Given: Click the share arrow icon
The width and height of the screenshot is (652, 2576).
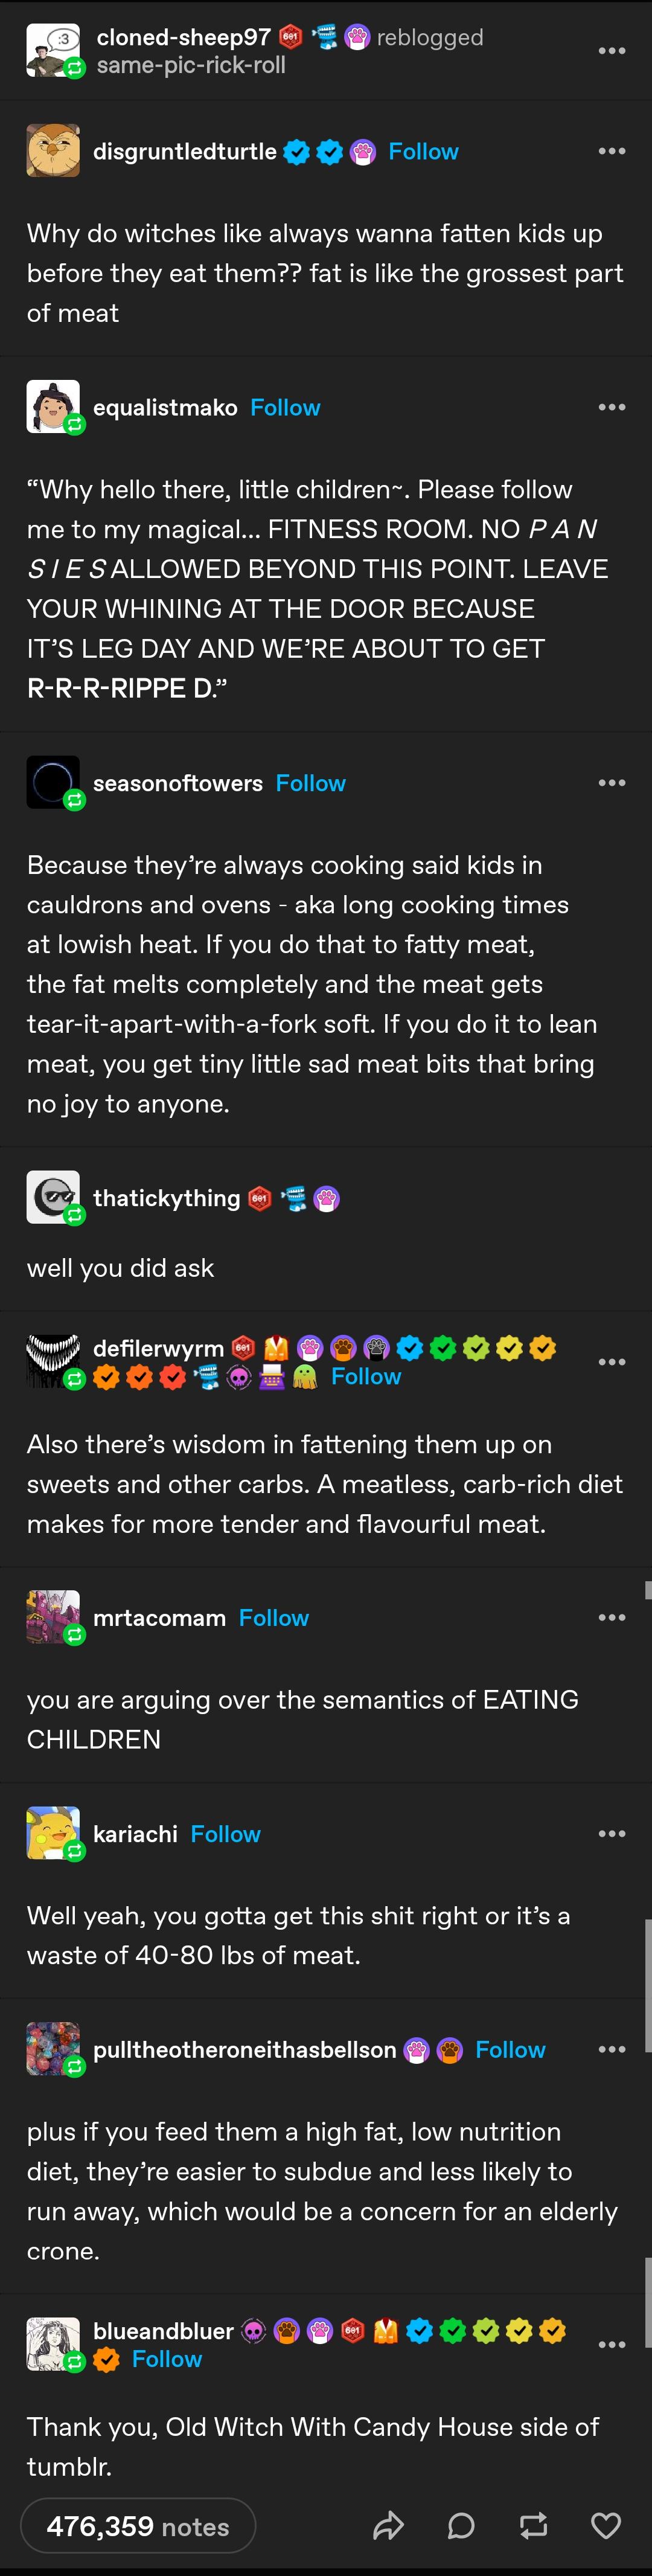Looking at the screenshot, I should (388, 2526).
